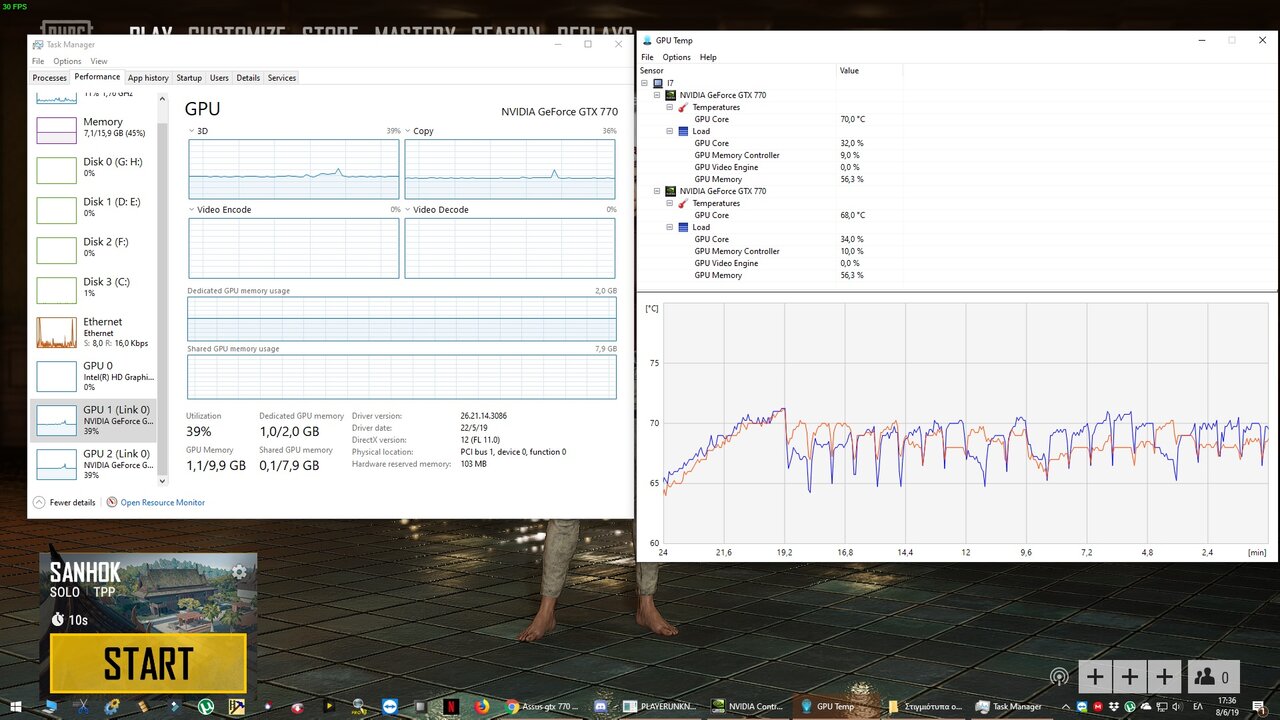Open Discord from the taskbar
The image size is (1280, 720).
point(600,707)
